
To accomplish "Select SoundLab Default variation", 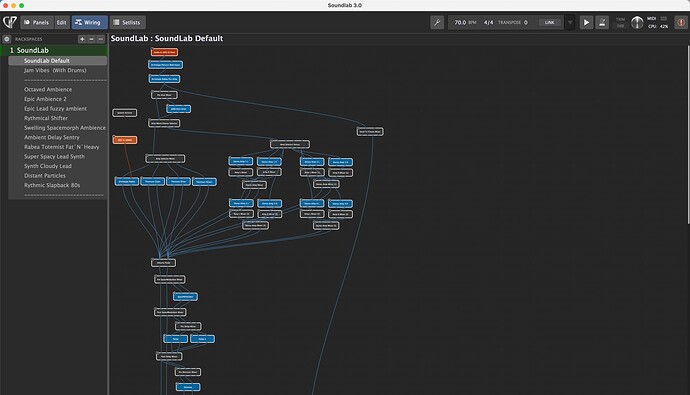I will 58,61.
